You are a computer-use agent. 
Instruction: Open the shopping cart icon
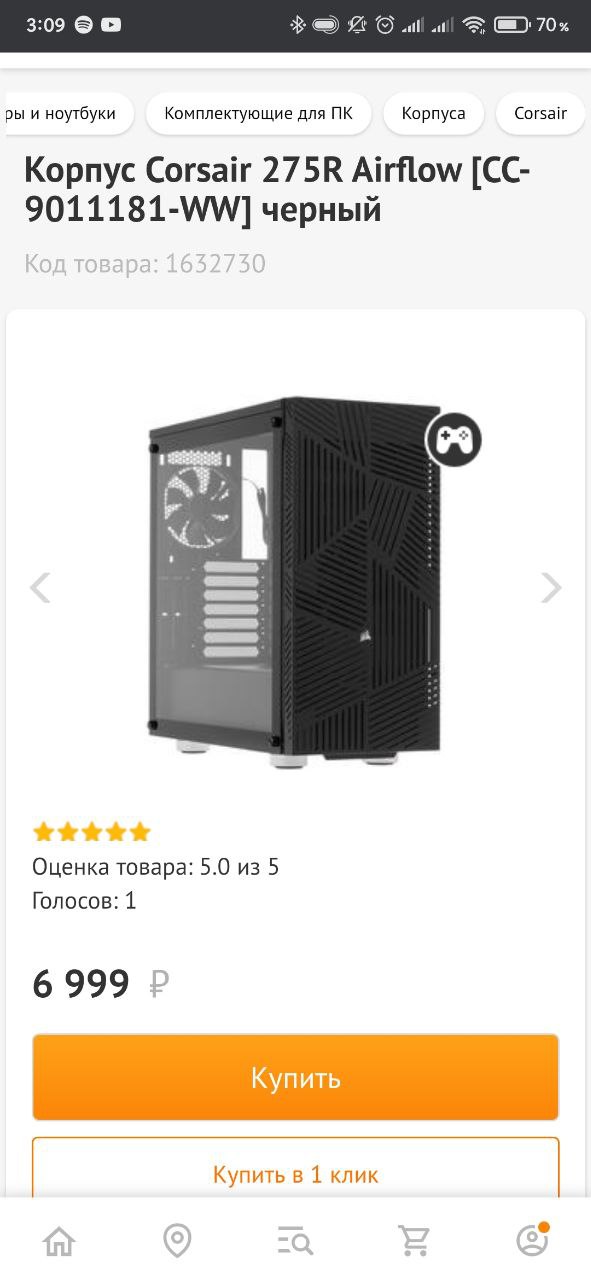[x=414, y=1240]
